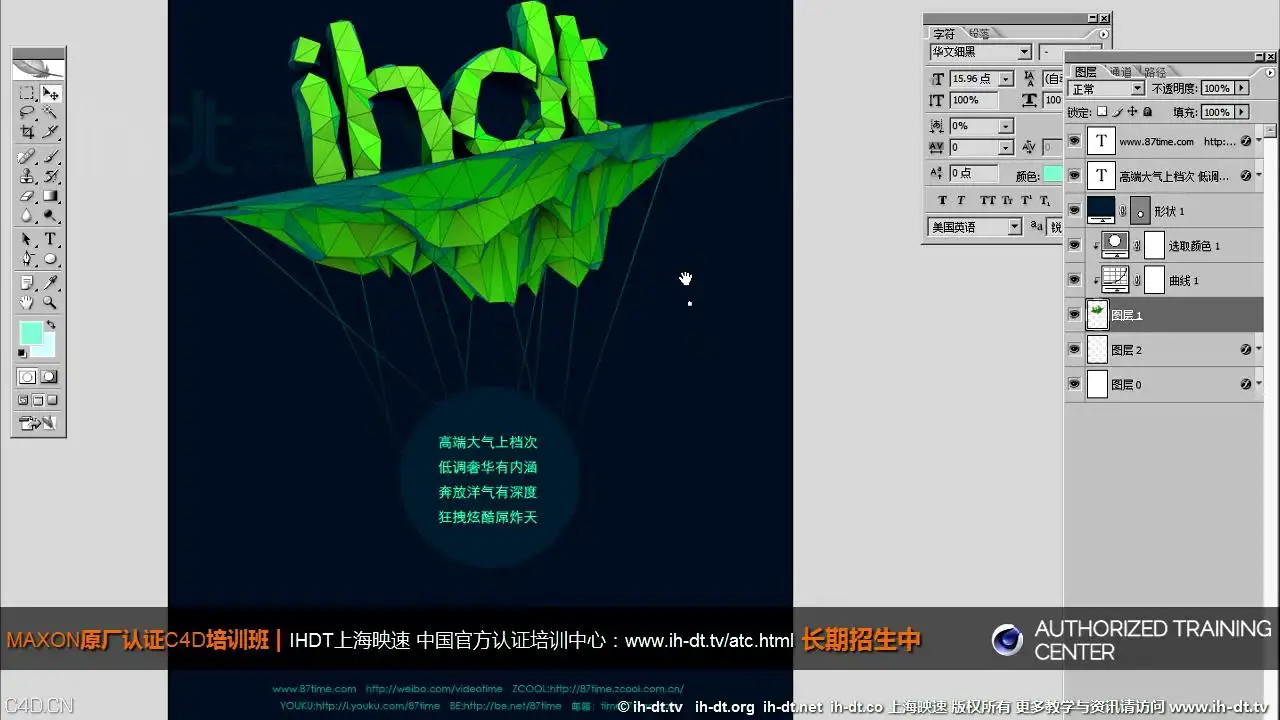Select the Zoom magnifier tool

pyautogui.click(x=50, y=302)
